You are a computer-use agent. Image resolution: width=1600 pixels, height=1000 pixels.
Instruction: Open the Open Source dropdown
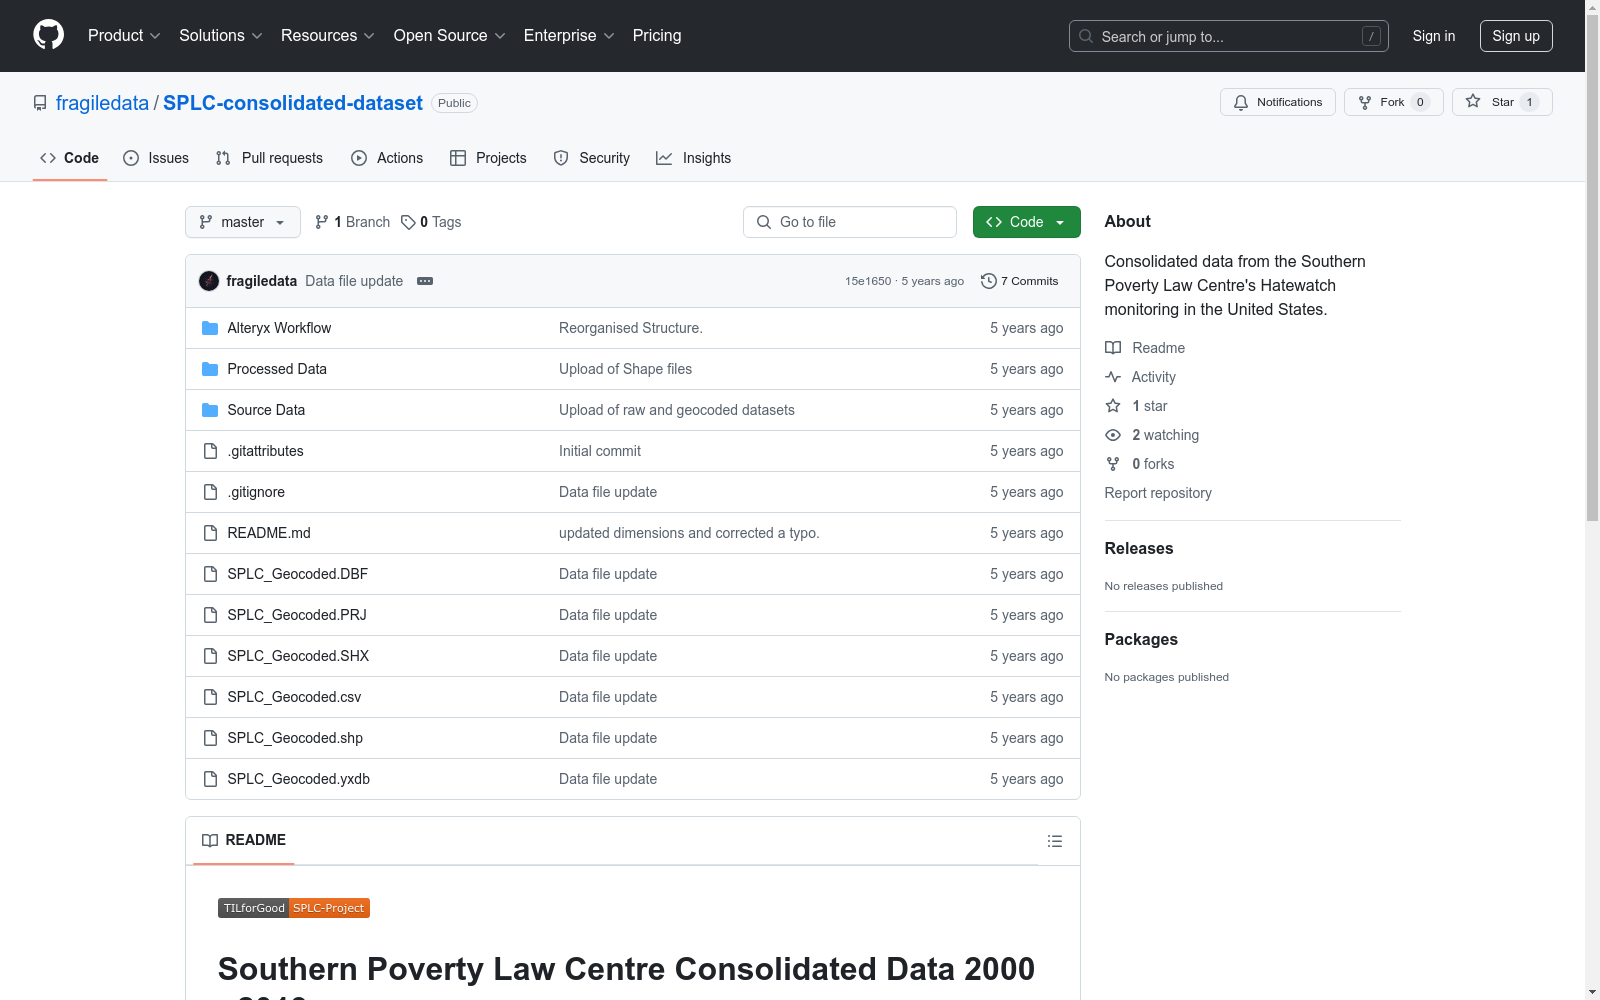tap(450, 36)
